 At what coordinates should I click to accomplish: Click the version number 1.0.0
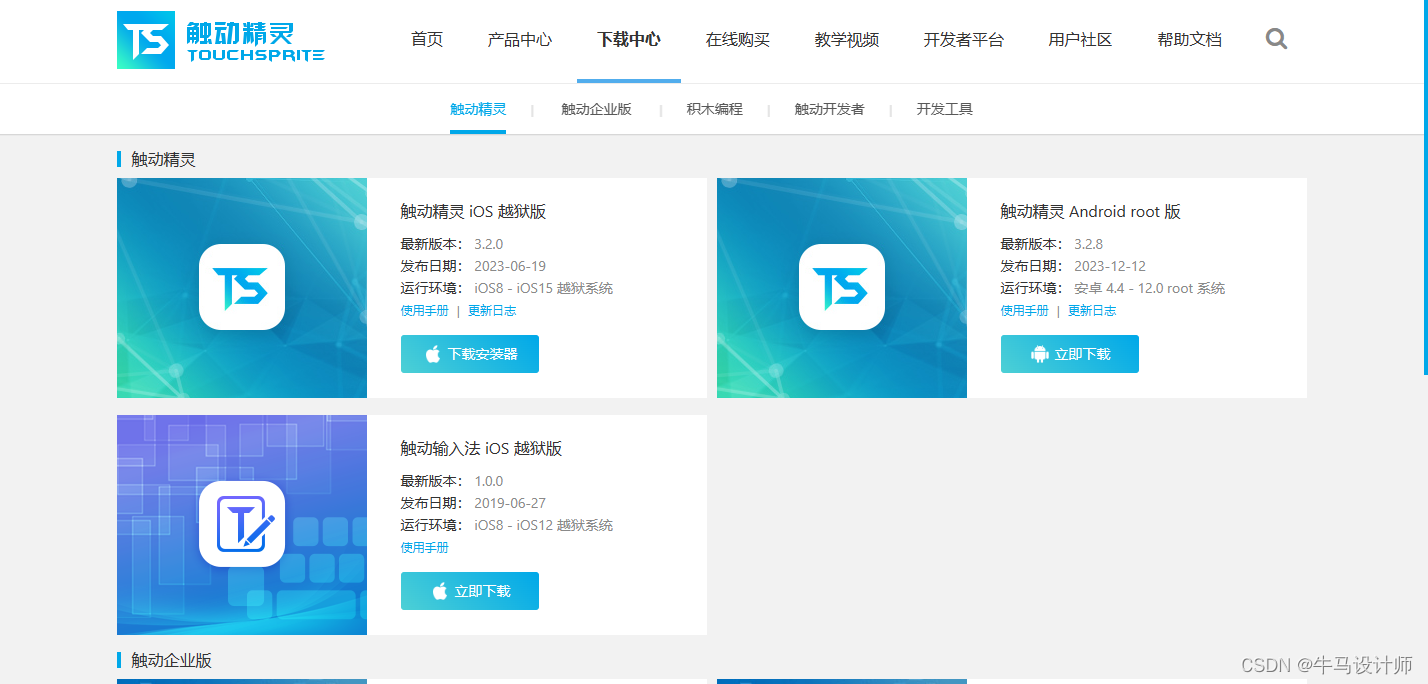point(489,481)
